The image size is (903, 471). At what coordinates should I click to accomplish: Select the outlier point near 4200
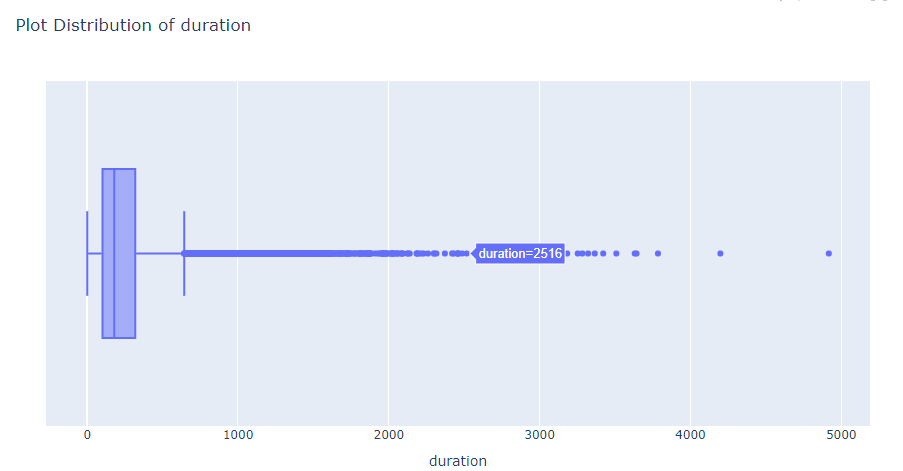720,253
